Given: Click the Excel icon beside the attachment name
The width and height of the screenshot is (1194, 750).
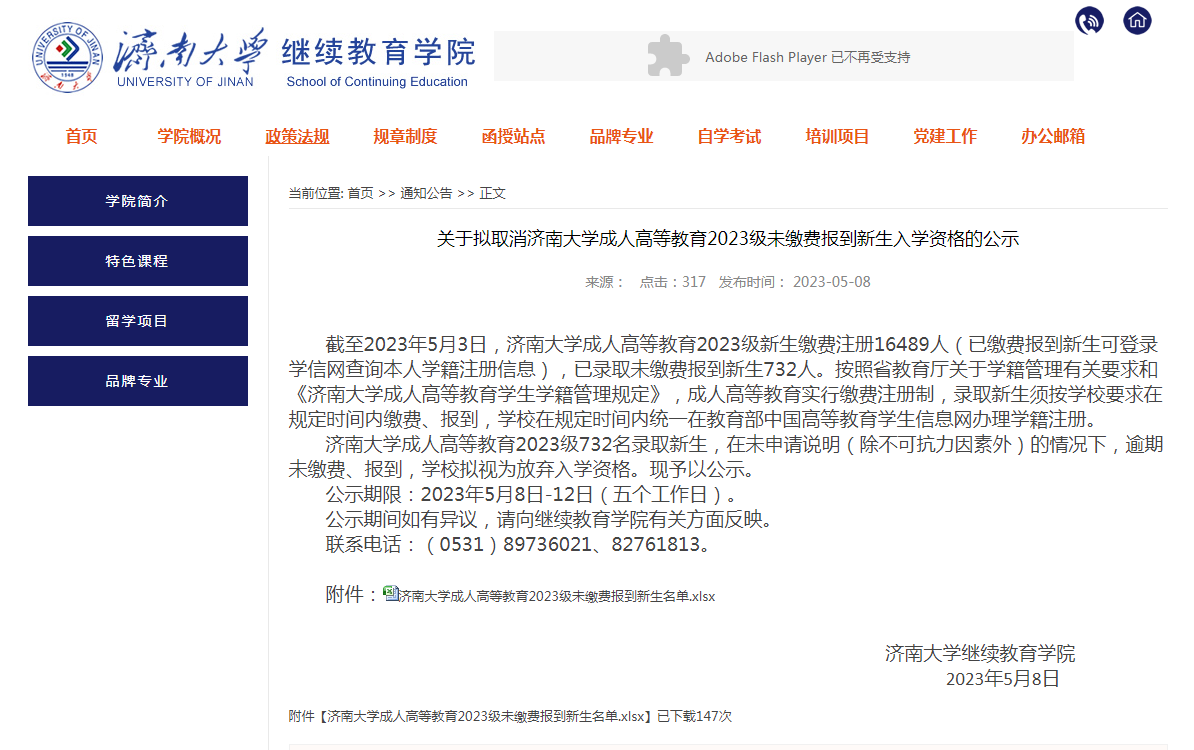Looking at the screenshot, I should (x=390, y=592).
